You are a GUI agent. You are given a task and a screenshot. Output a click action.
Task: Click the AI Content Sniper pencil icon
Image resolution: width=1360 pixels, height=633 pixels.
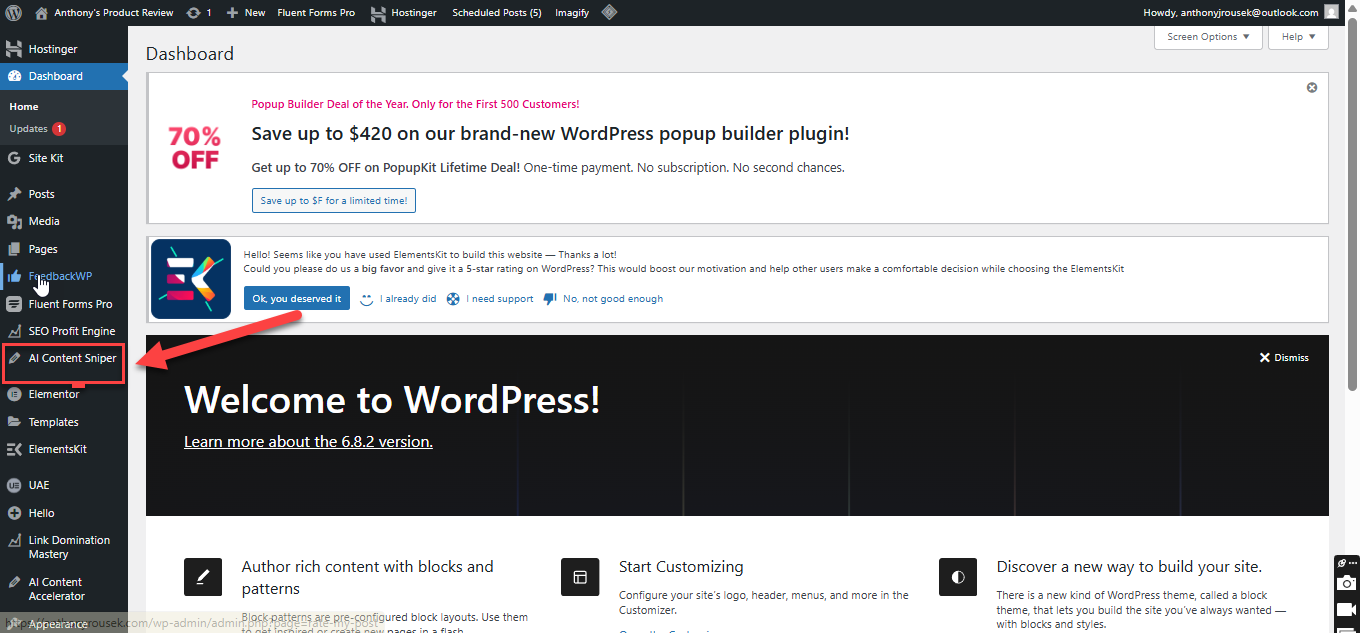coord(14,358)
